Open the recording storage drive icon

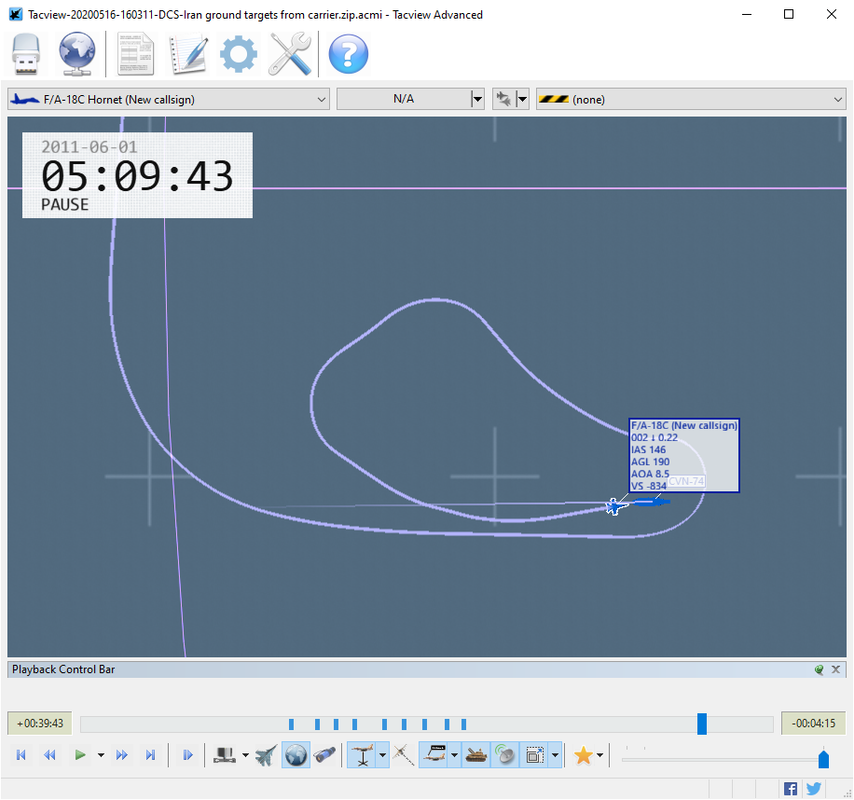26,54
